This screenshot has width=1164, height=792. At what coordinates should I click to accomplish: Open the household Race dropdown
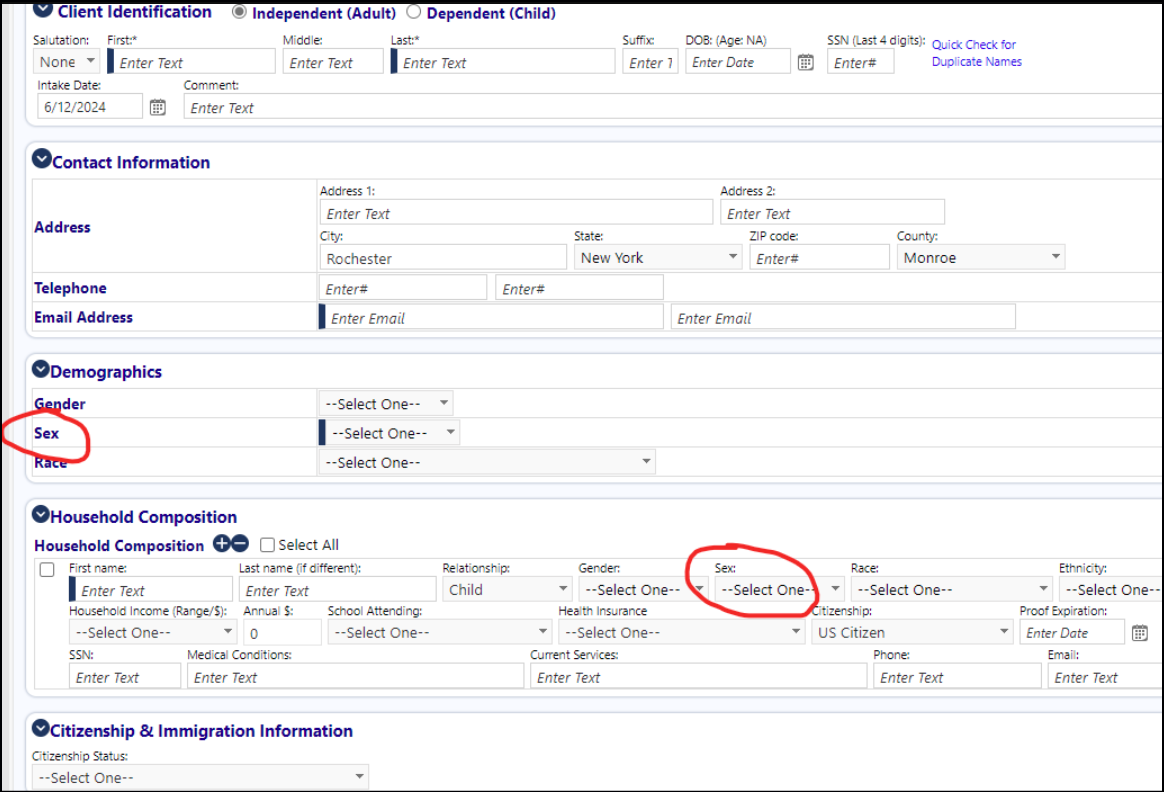(x=952, y=589)
